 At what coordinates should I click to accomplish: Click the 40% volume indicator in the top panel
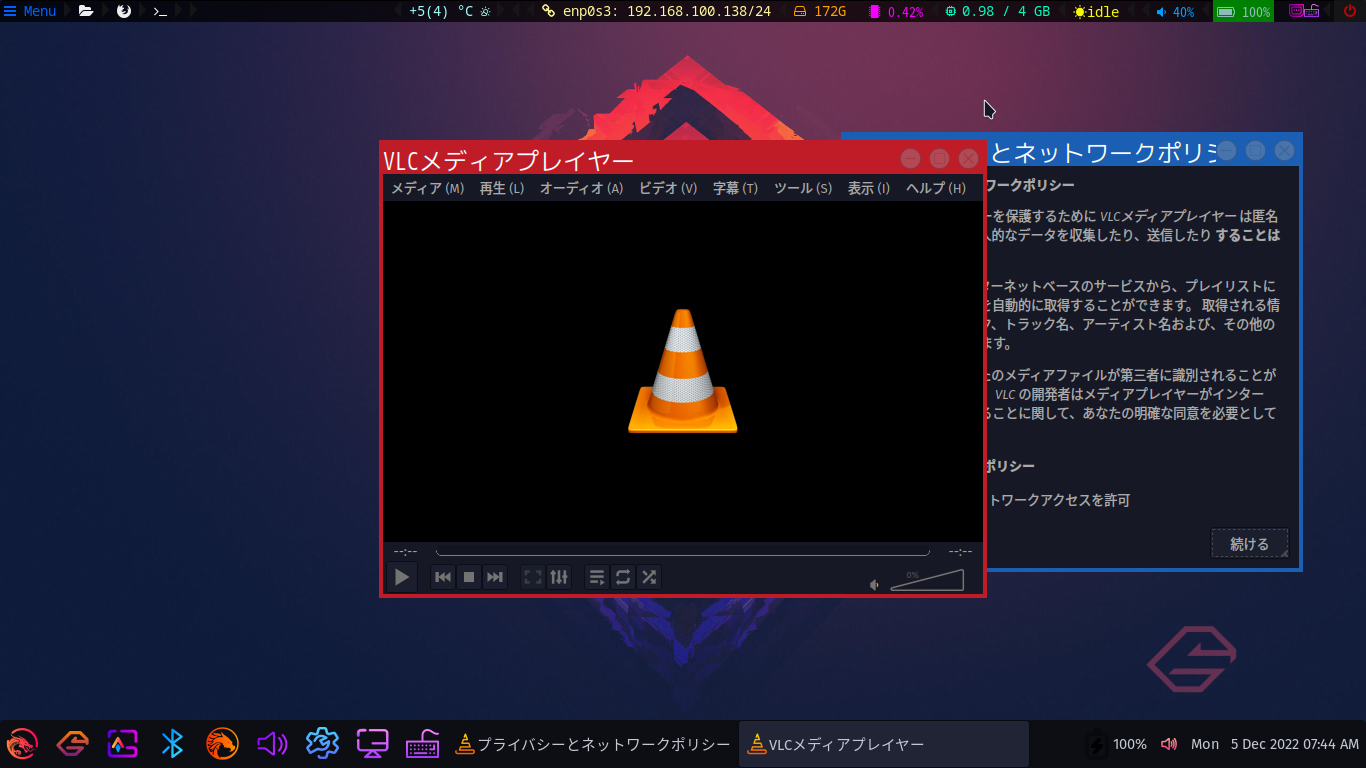pos(1175,11)
